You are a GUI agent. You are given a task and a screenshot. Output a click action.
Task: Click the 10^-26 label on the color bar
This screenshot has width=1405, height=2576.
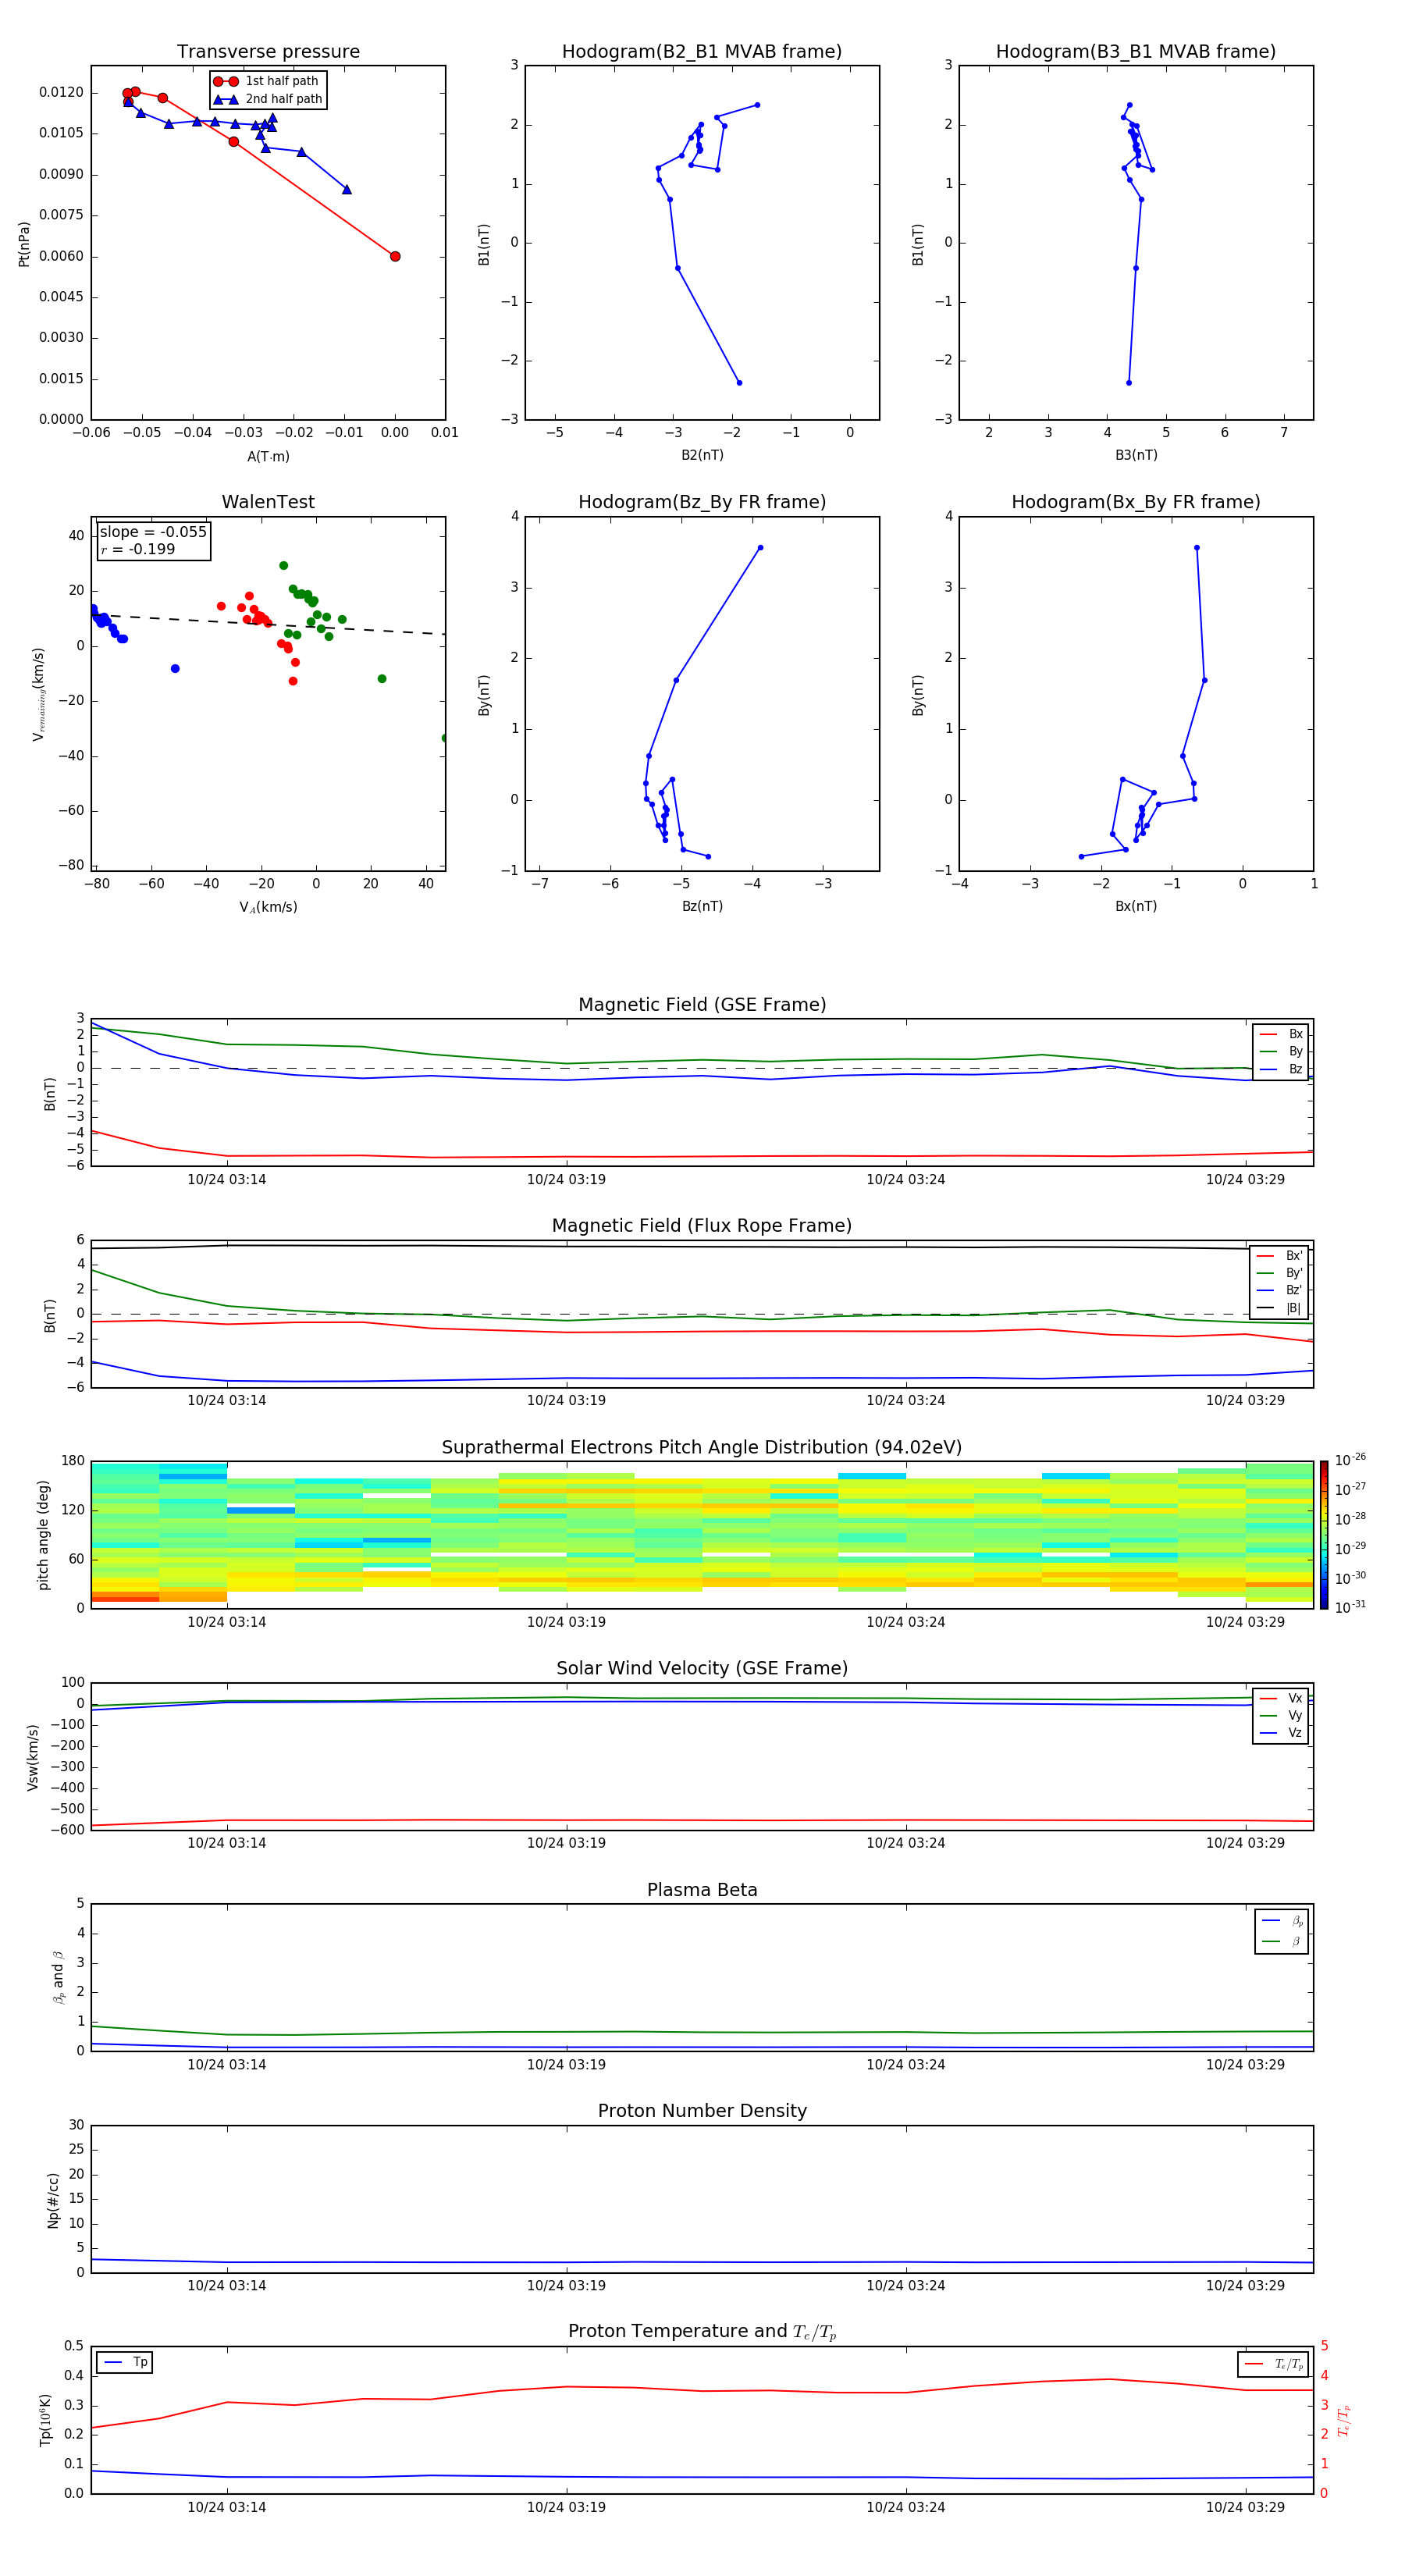[x=1350, y=1460]
